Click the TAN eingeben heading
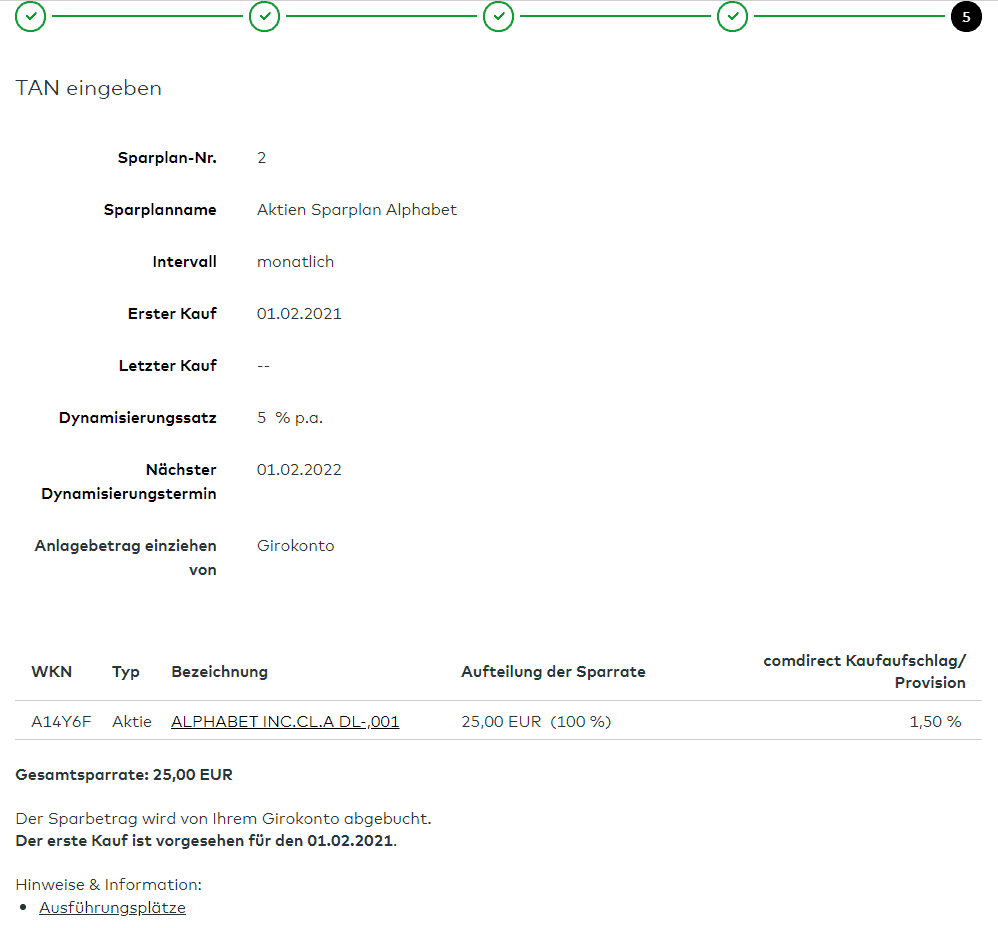Screen dimensions: 998x928 (x=88, y=88)
